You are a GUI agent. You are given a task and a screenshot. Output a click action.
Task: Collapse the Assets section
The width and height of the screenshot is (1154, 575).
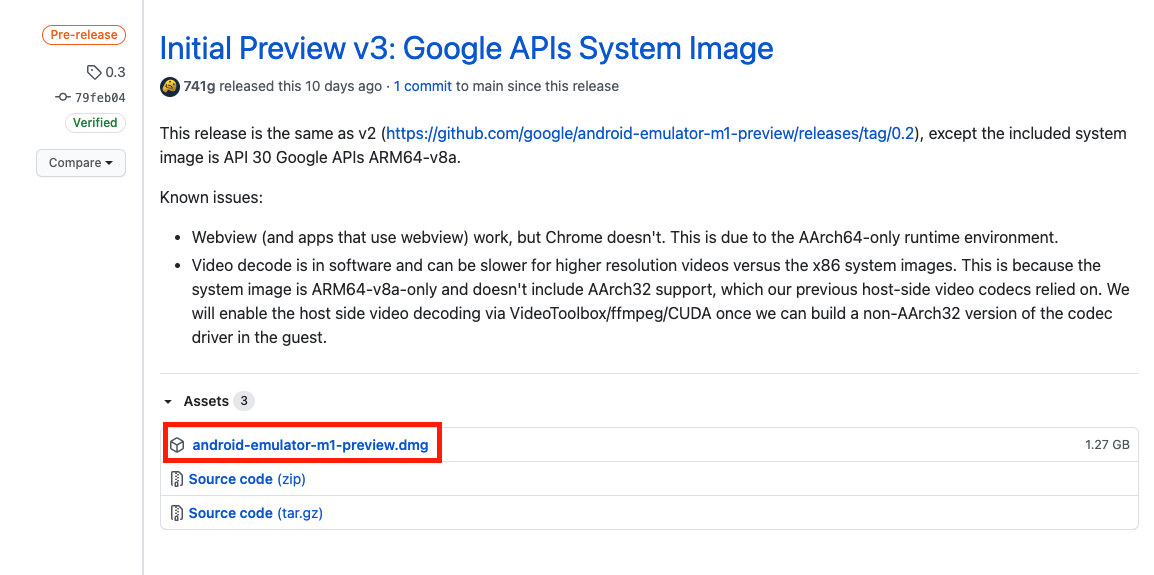tap(168, 401)
